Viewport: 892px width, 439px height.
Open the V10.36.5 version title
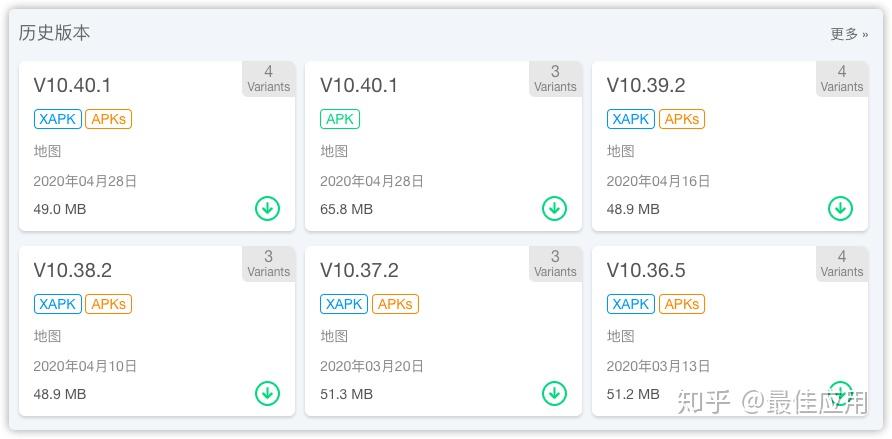[646, 270]
